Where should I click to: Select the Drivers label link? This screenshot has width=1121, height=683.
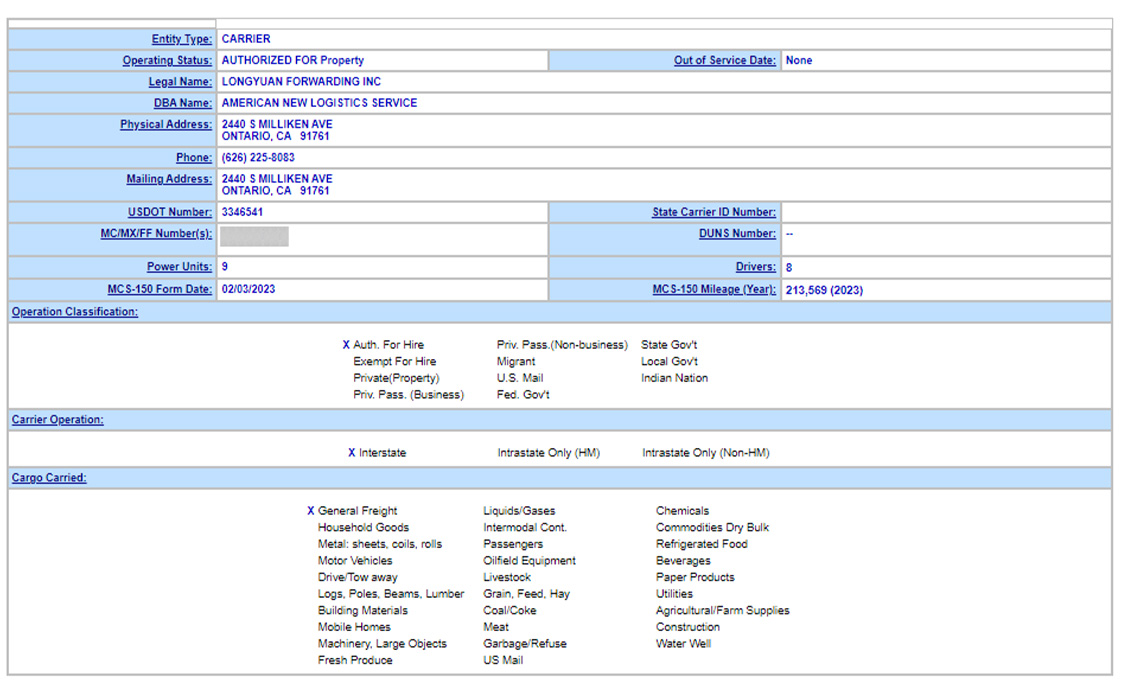(x=755, y=267)
